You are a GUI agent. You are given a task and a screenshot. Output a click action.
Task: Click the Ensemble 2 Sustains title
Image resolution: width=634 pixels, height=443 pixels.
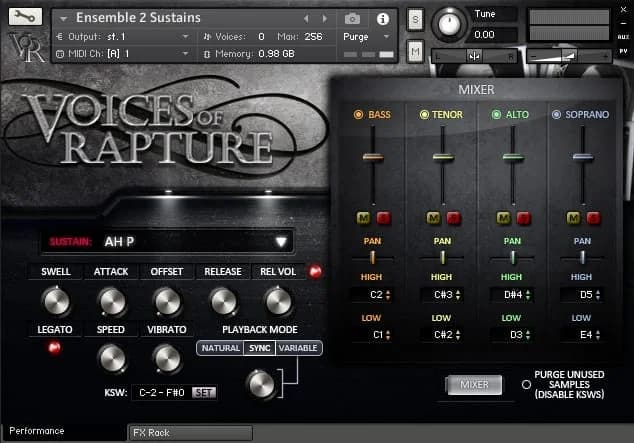point(138,18)
